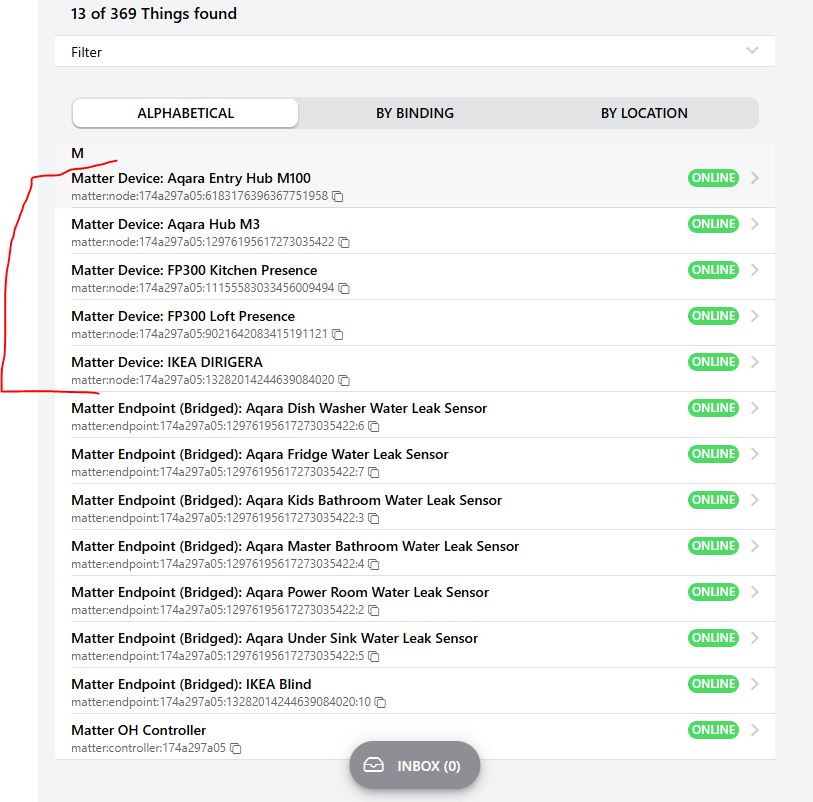Viewport: 813px width, 802px height.
Task: Copy UID of IKEA DIRIGERA device
Action: [344, 381]
